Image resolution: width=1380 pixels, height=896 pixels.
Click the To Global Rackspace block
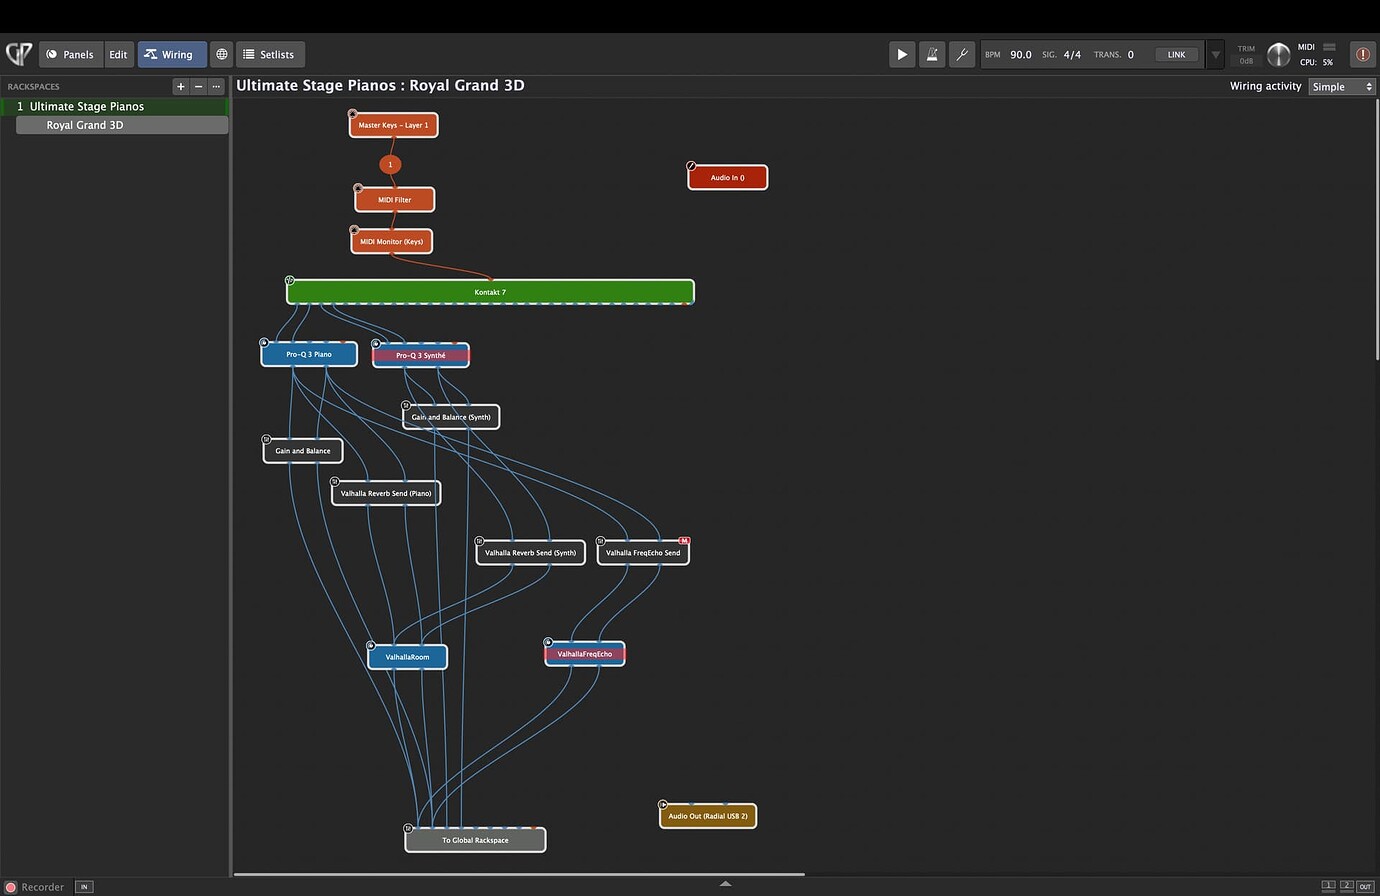(x=475, y=840)
